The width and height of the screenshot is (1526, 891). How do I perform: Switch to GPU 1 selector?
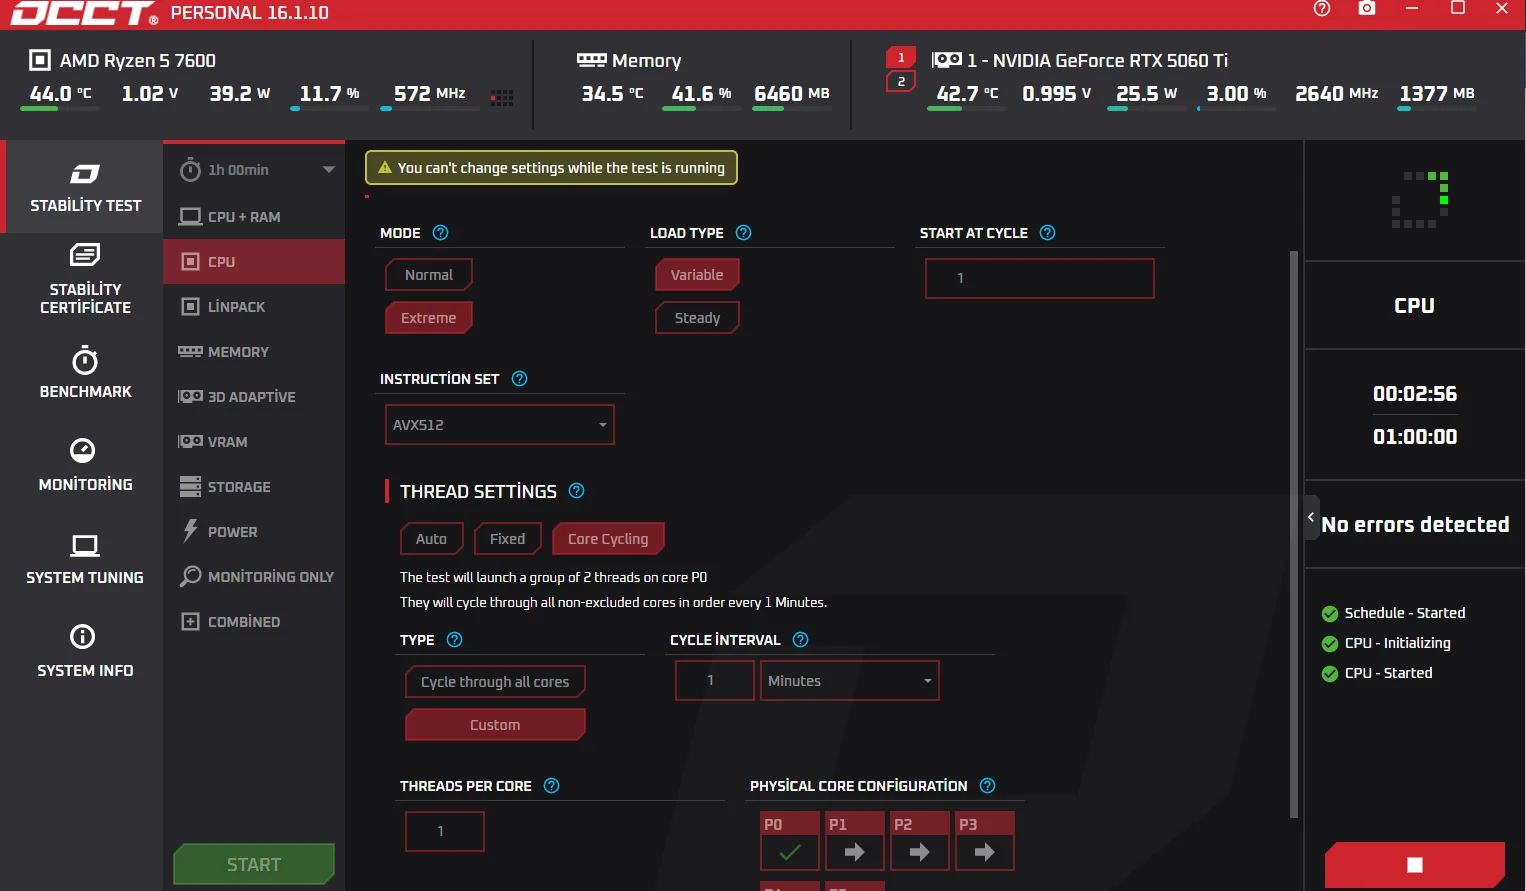point(900,58)
